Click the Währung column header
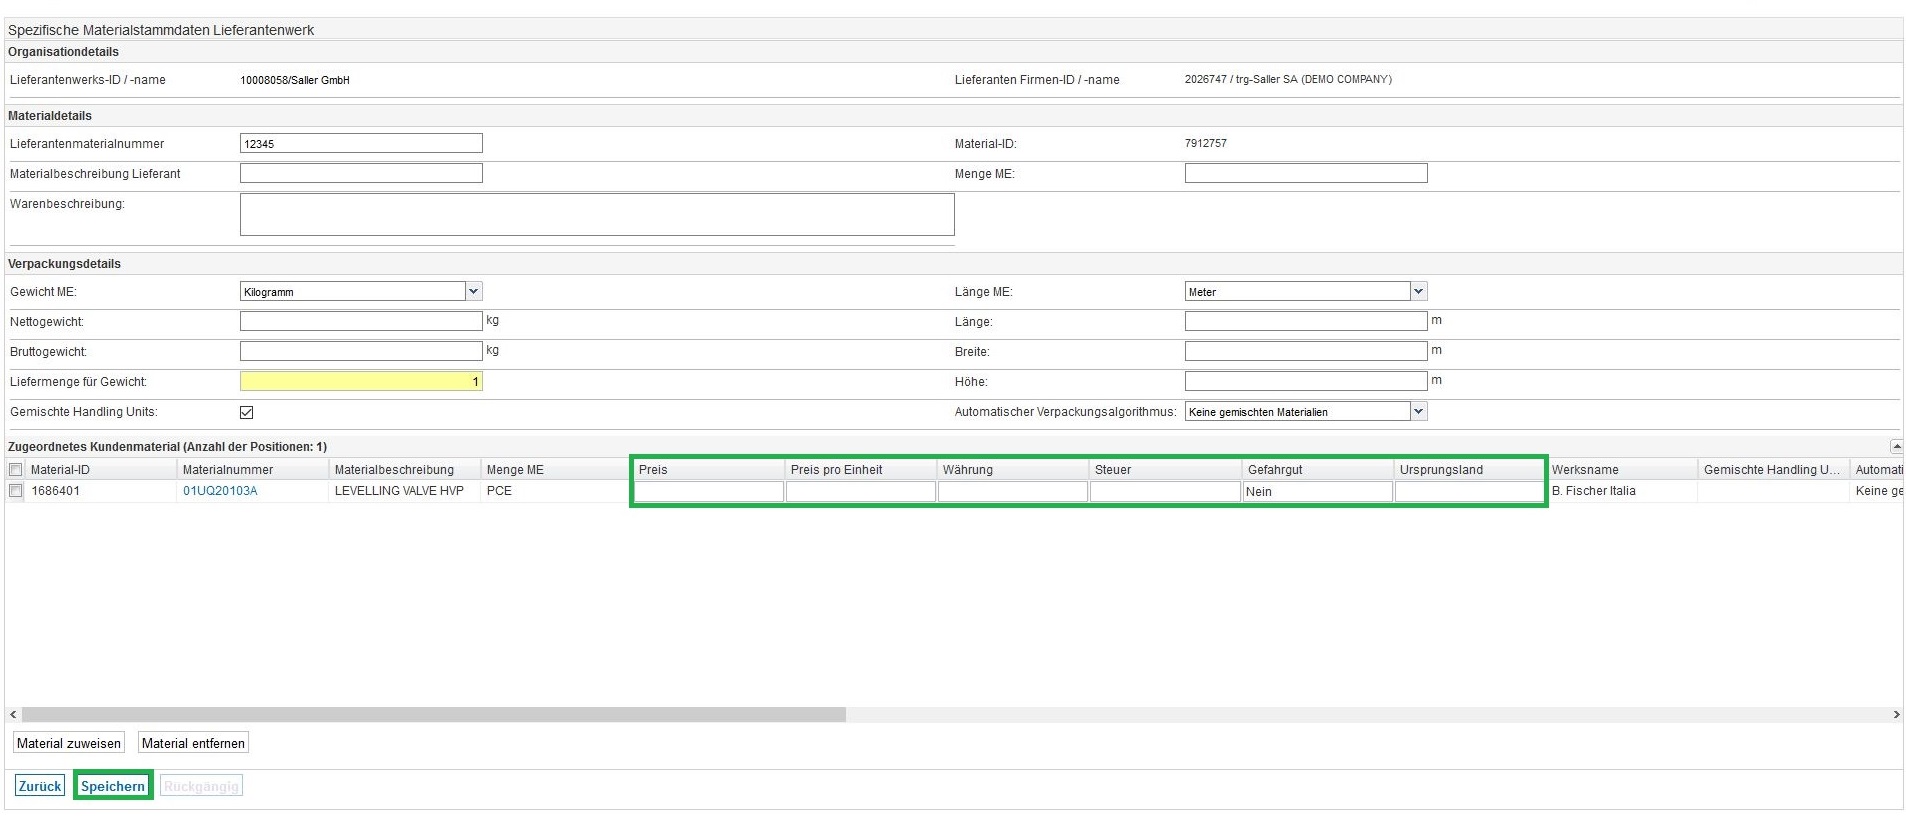Screen dimensions: 1906x816 pos(1013,470)
